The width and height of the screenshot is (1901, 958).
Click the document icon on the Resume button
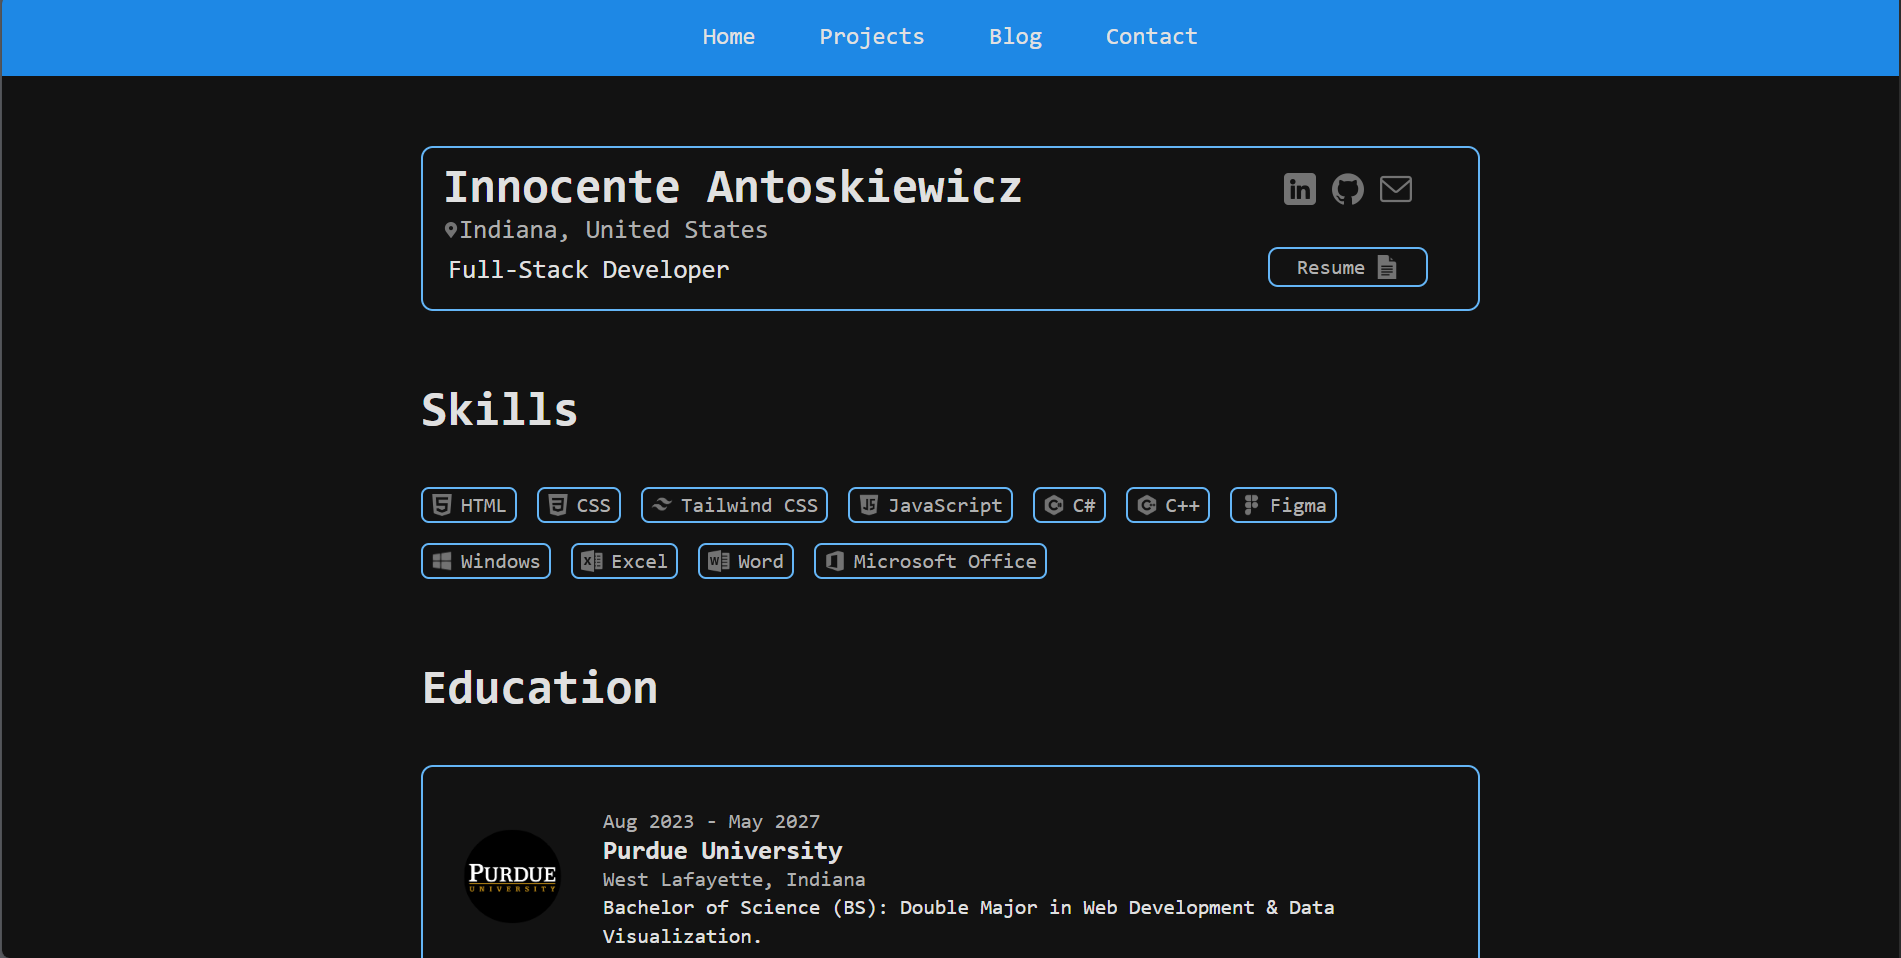tap(1386, 267)
